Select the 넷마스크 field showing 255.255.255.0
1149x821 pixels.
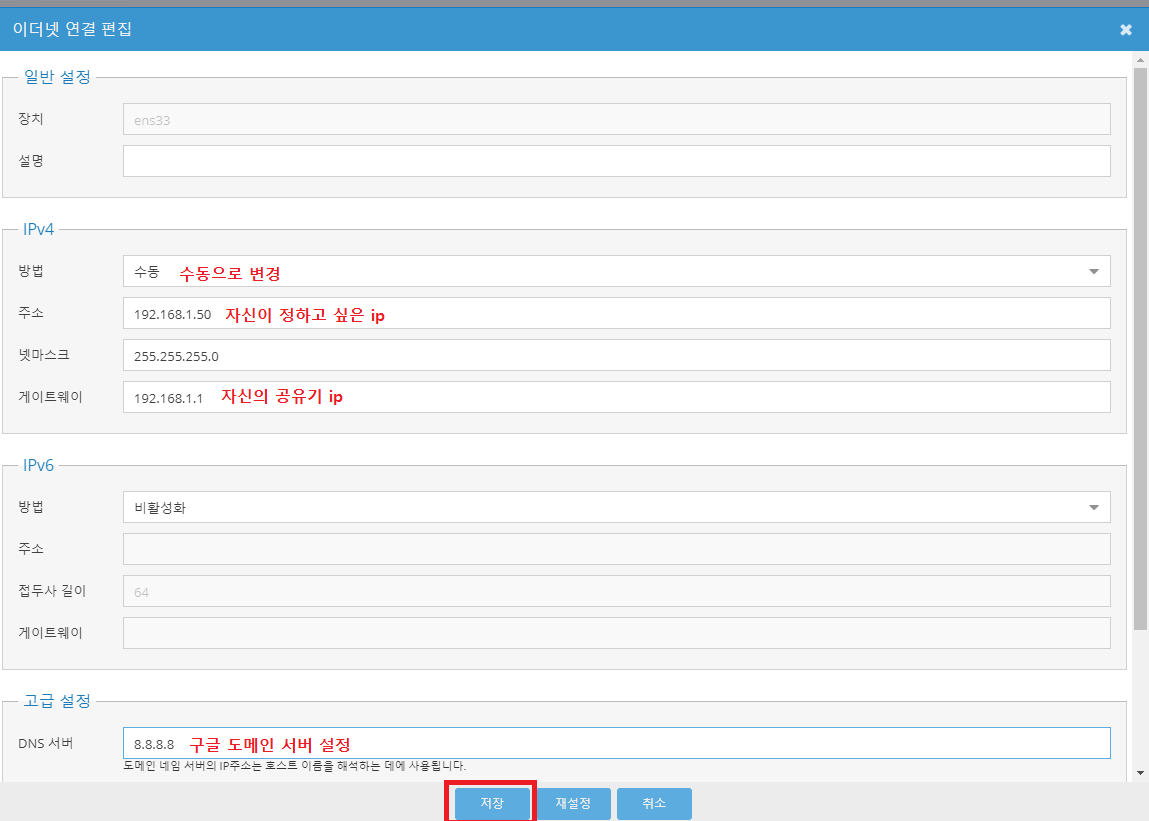[616, 355]
